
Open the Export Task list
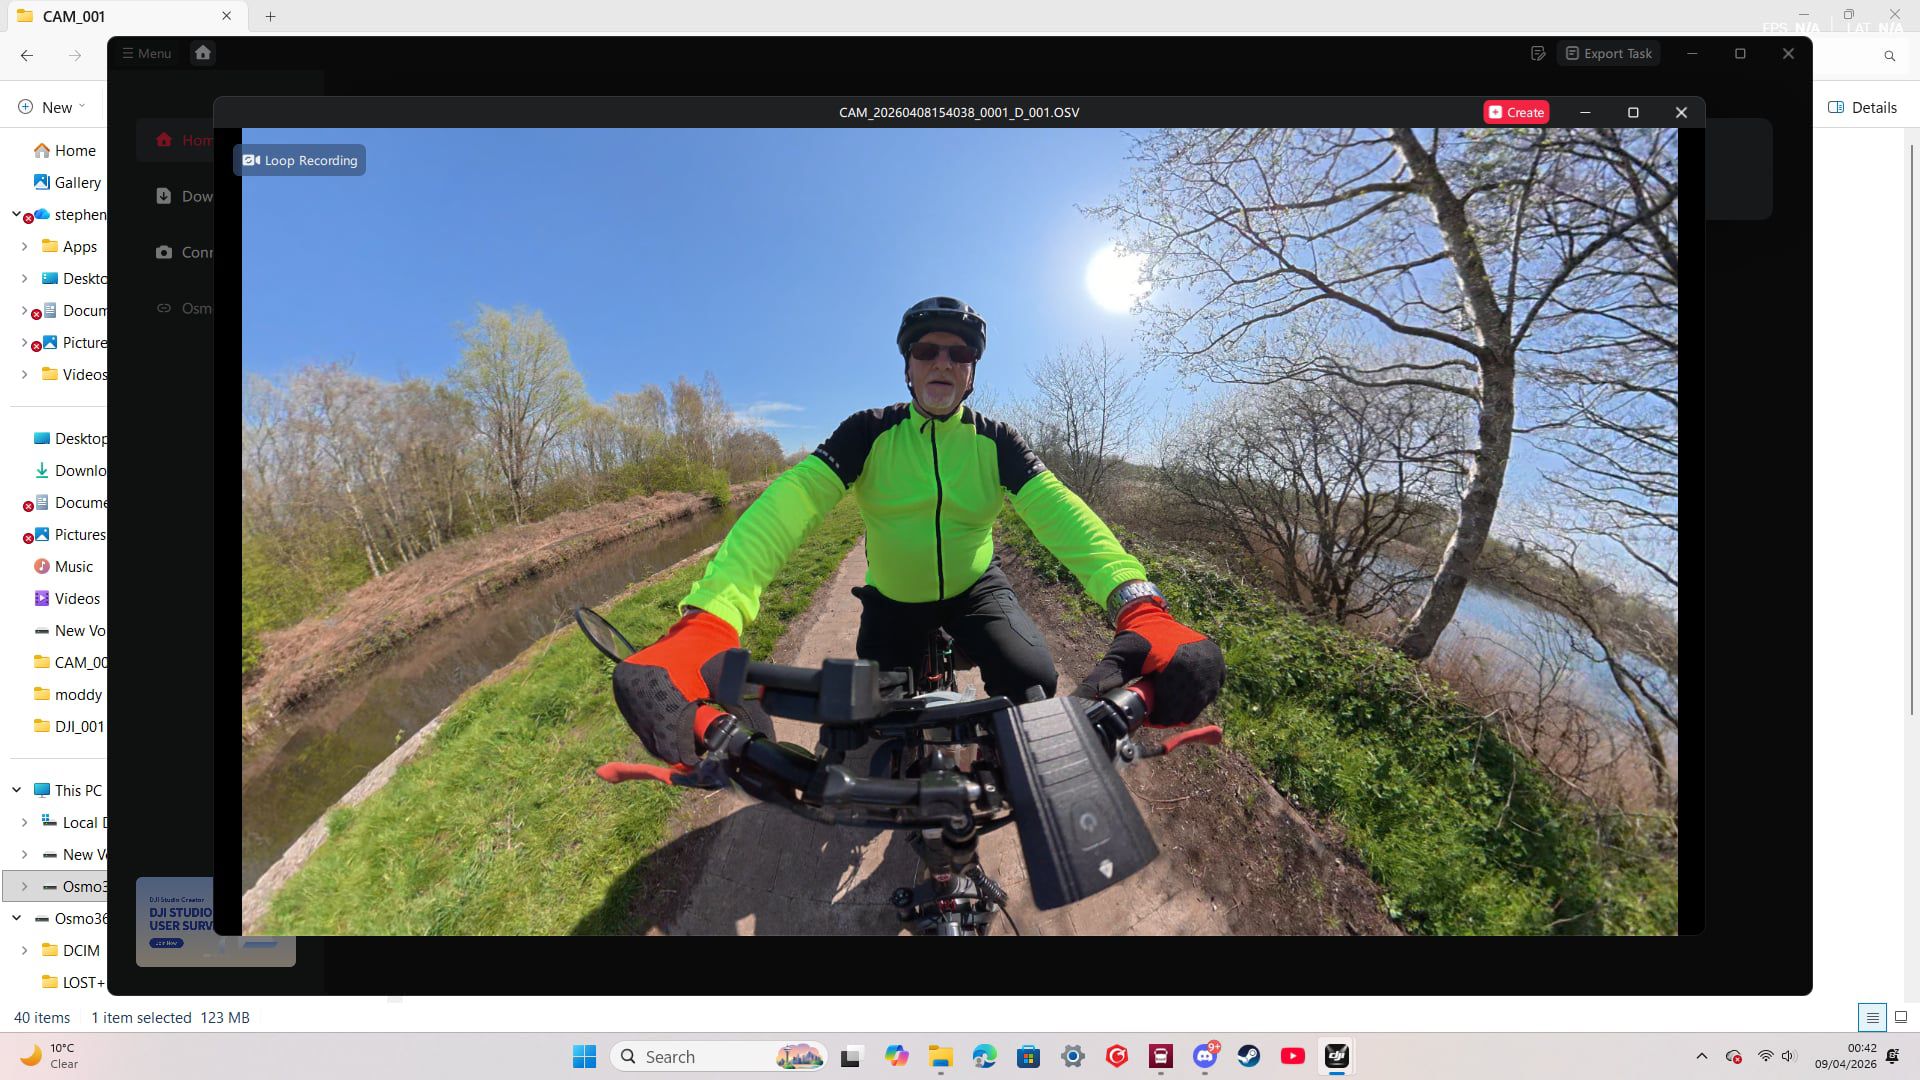click(1608, 53)
